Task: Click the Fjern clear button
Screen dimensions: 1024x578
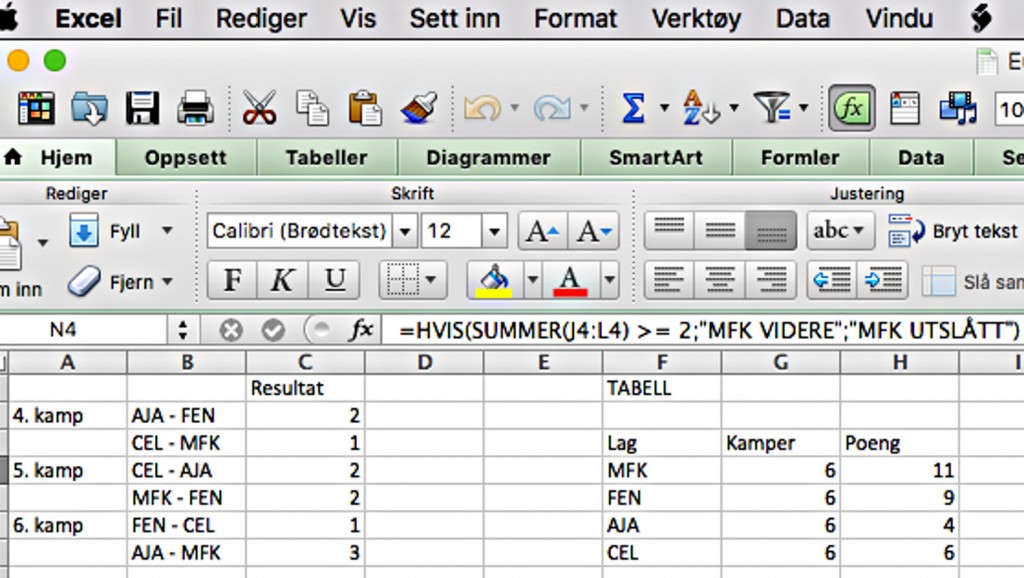Action: tap(121, 282)
